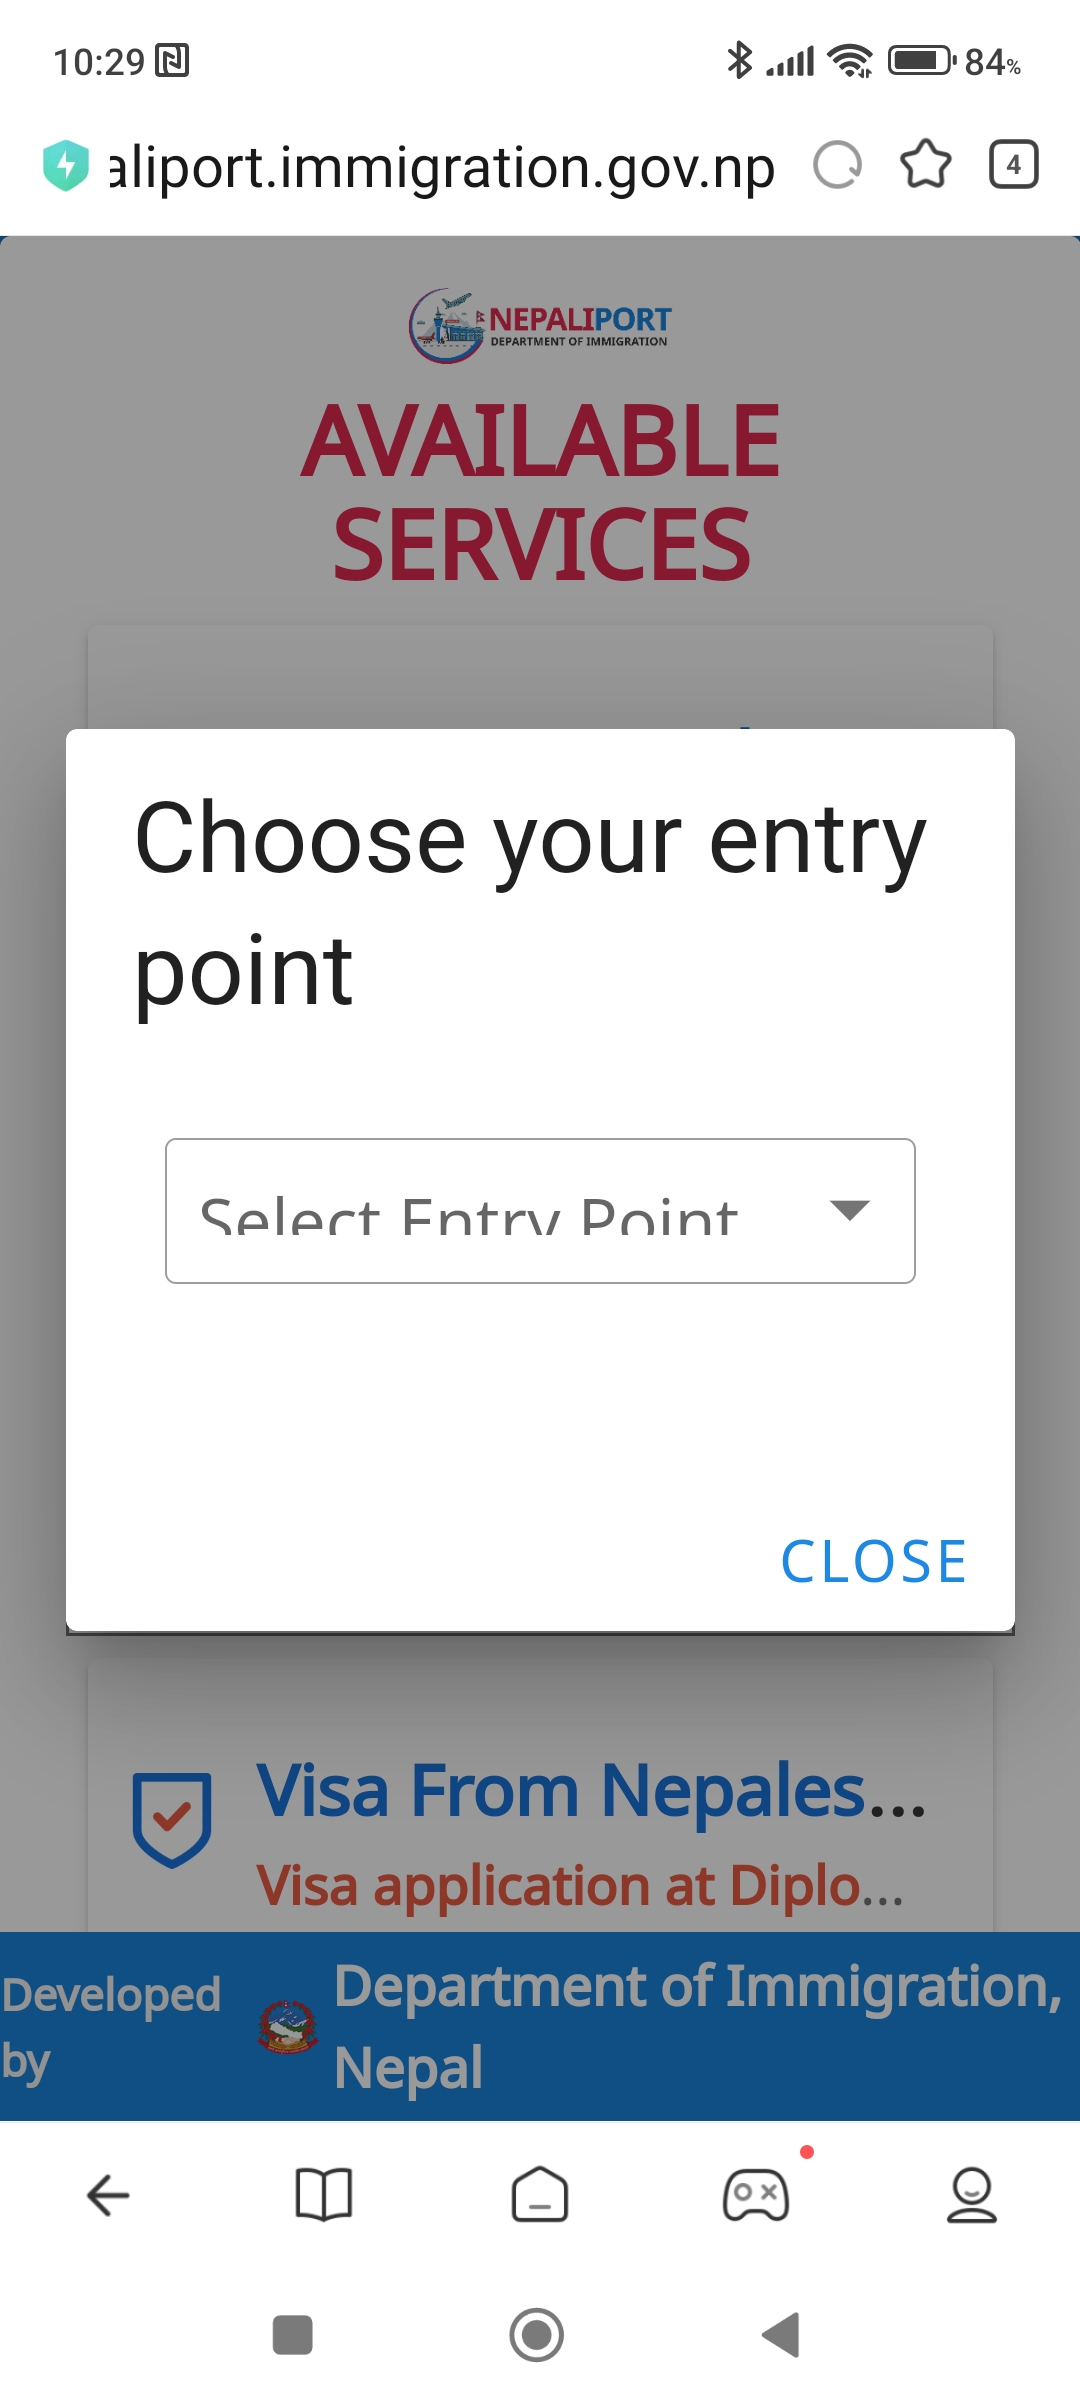Screen dimensions: 1080x2400
Task: Click the page reload spinner icon
Action: [837, 165]
